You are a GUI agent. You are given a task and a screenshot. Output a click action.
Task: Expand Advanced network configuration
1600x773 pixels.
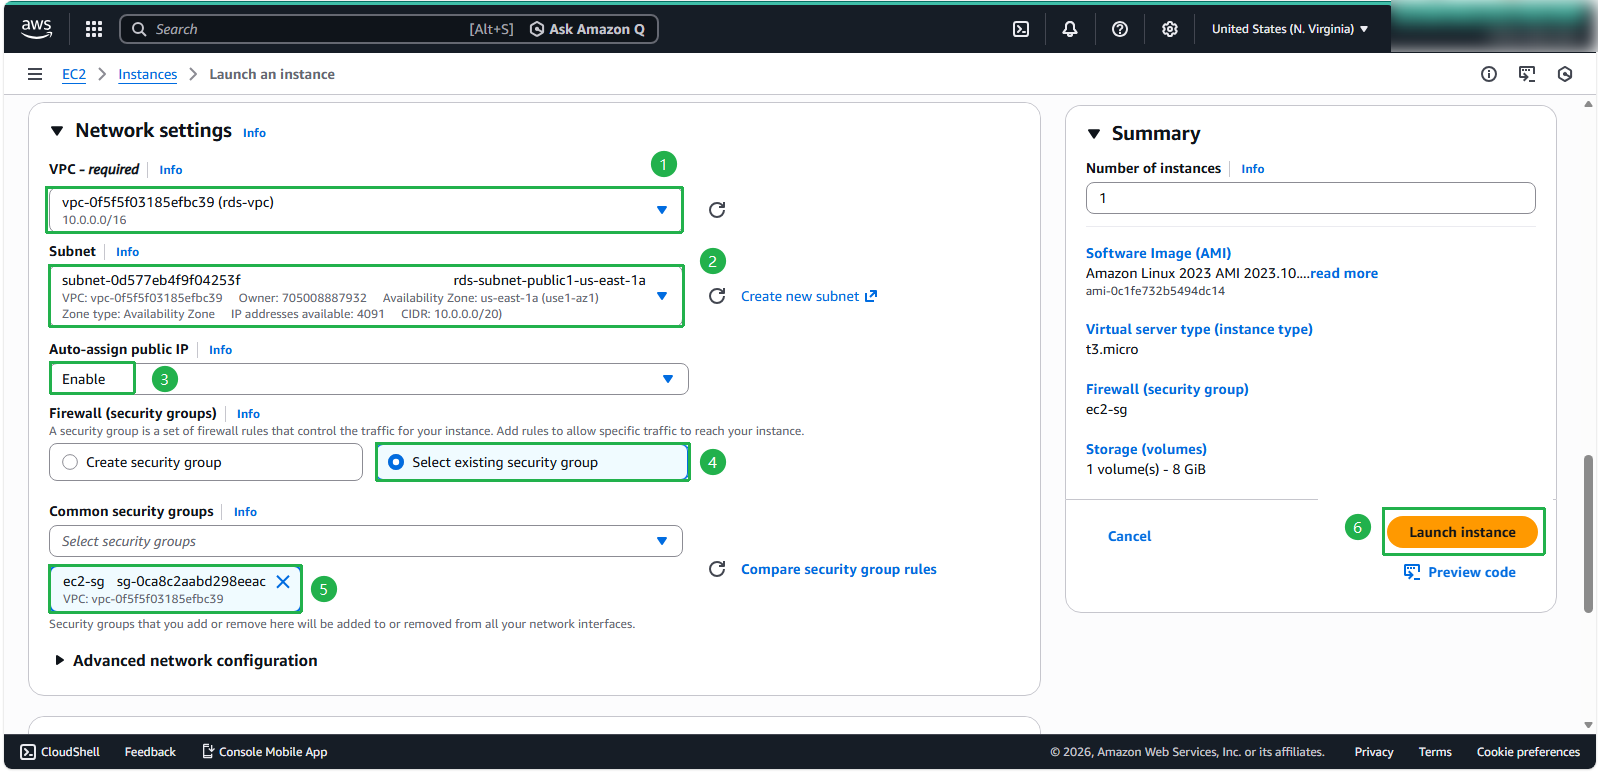[186, 661]
